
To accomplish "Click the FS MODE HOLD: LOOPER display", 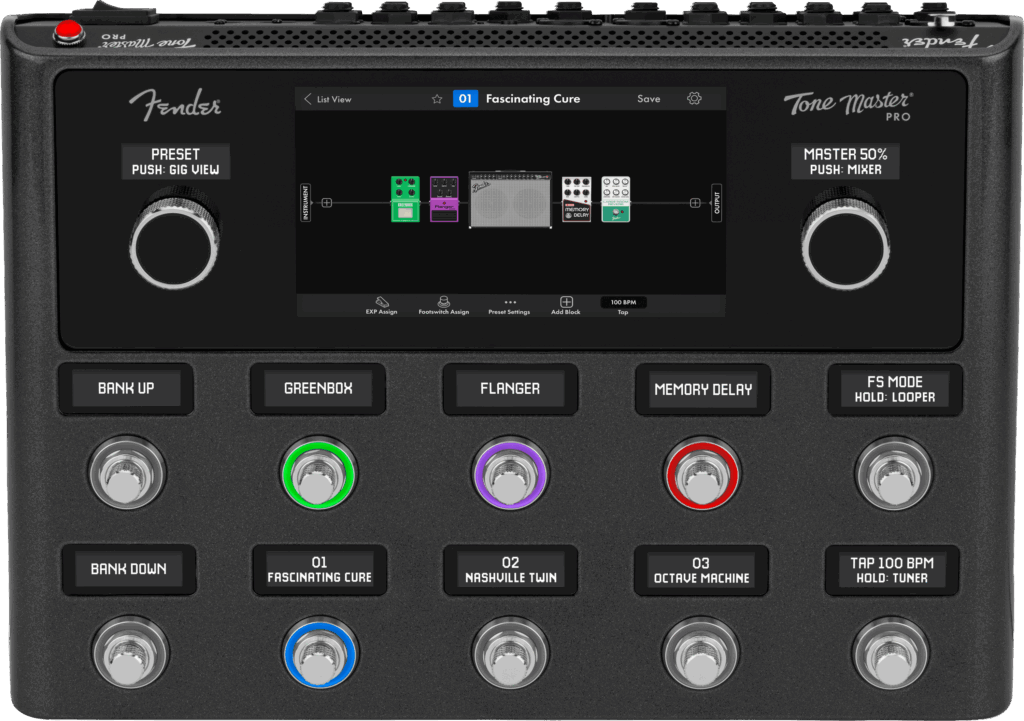I will pos(895,389).
